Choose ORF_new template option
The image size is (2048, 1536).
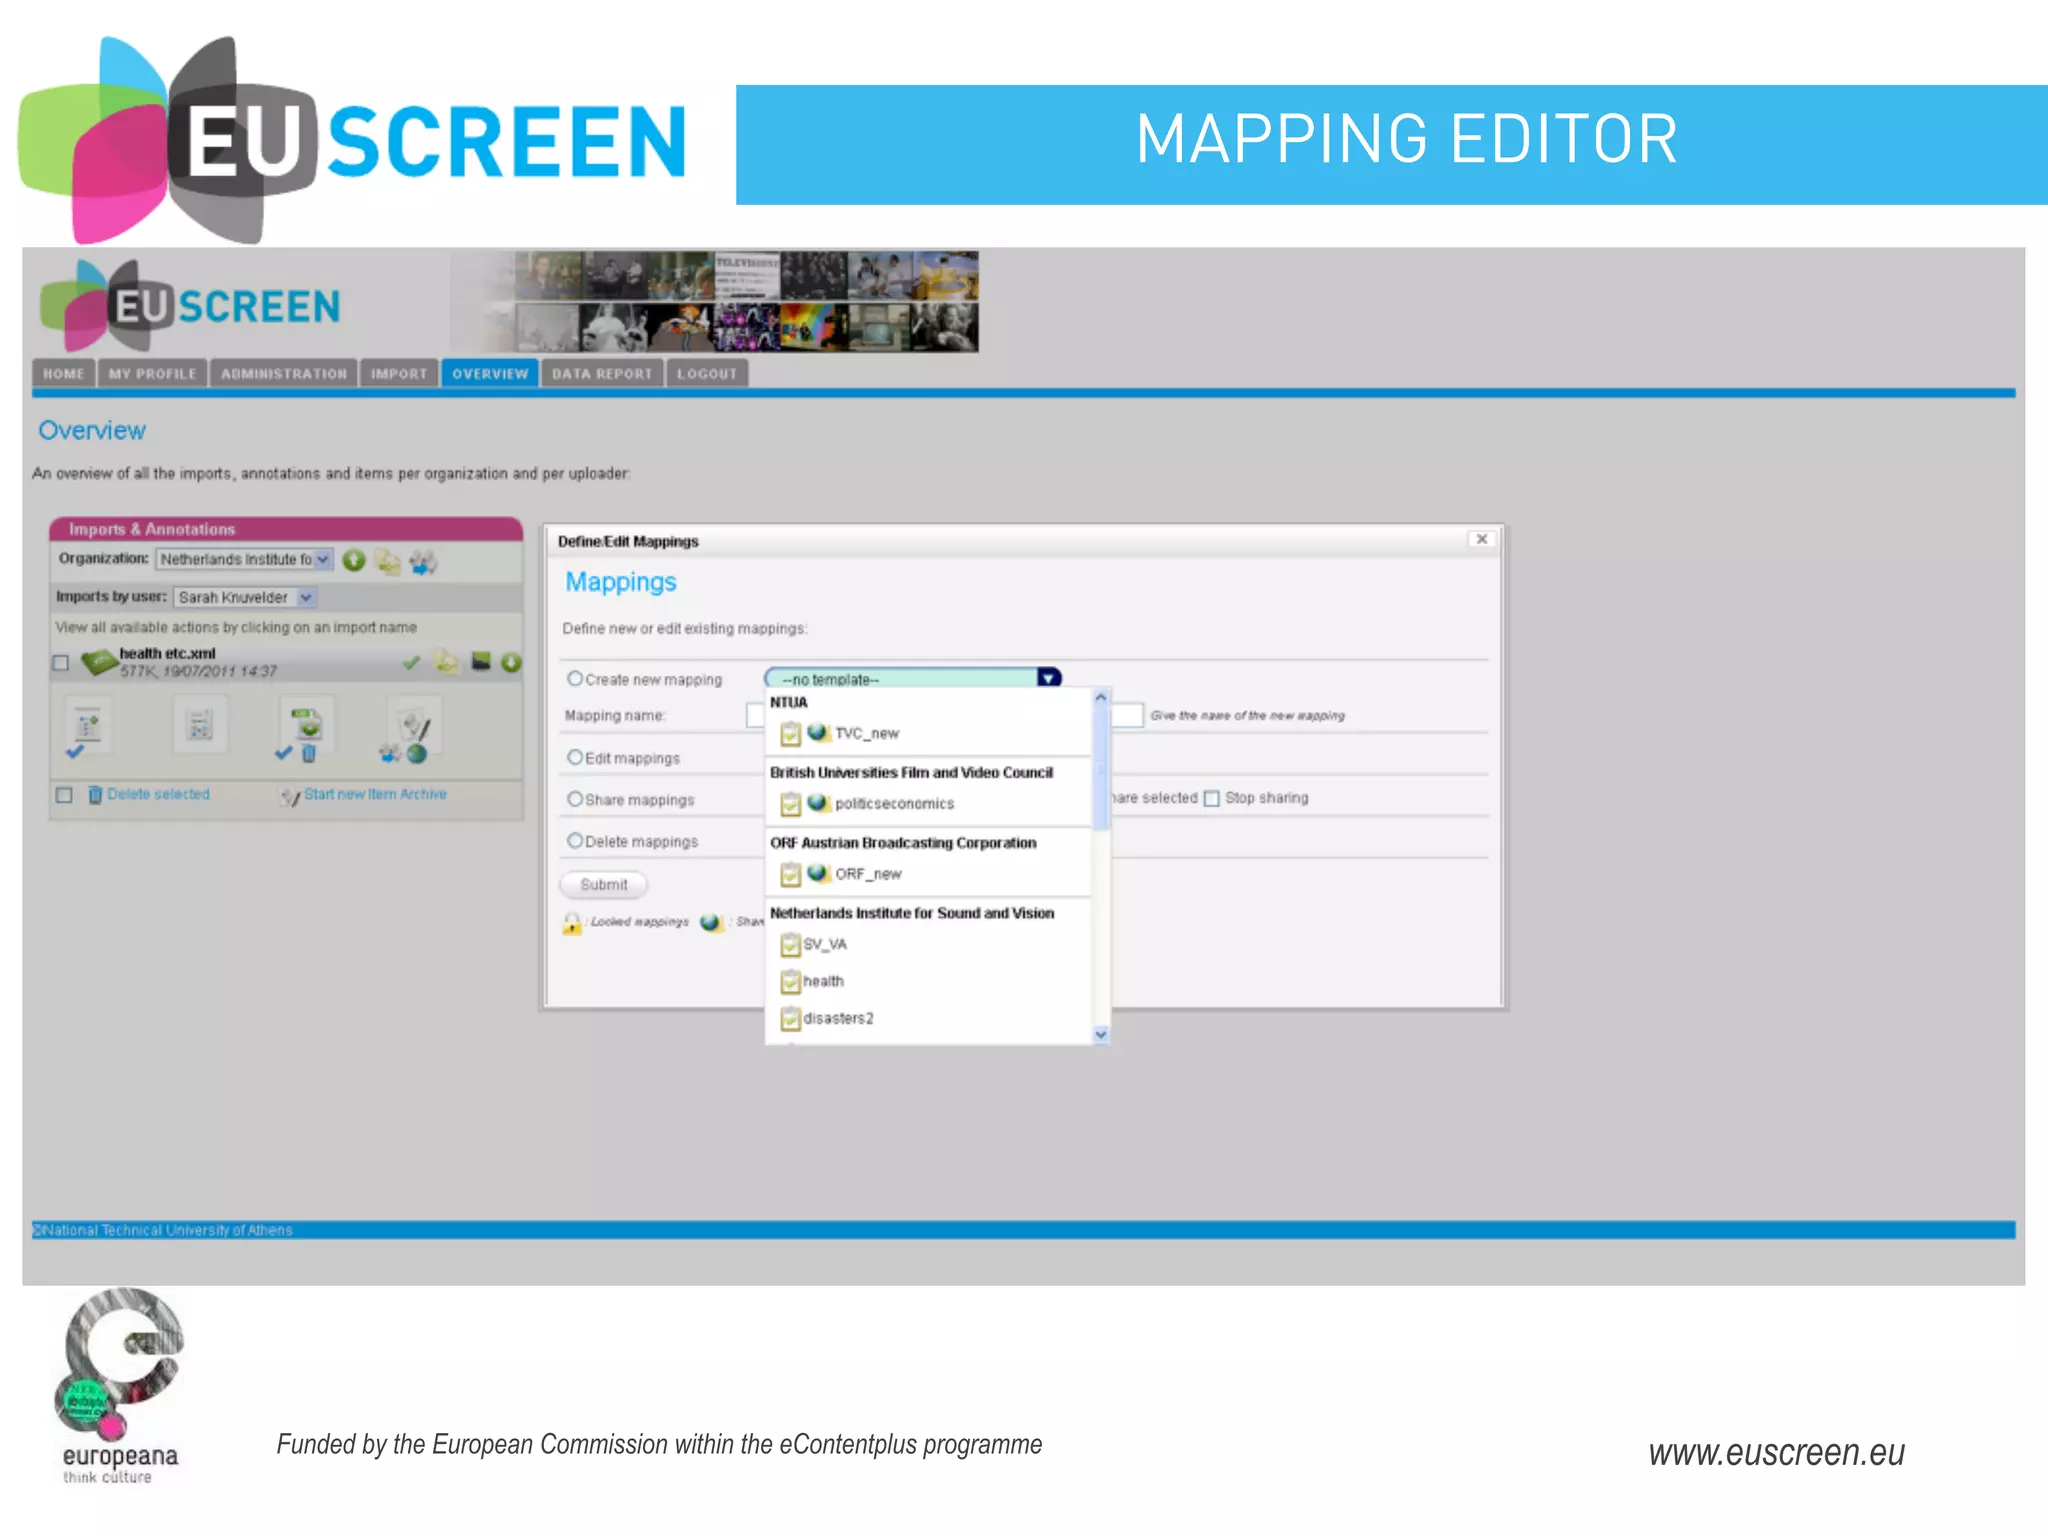[868, 874]
